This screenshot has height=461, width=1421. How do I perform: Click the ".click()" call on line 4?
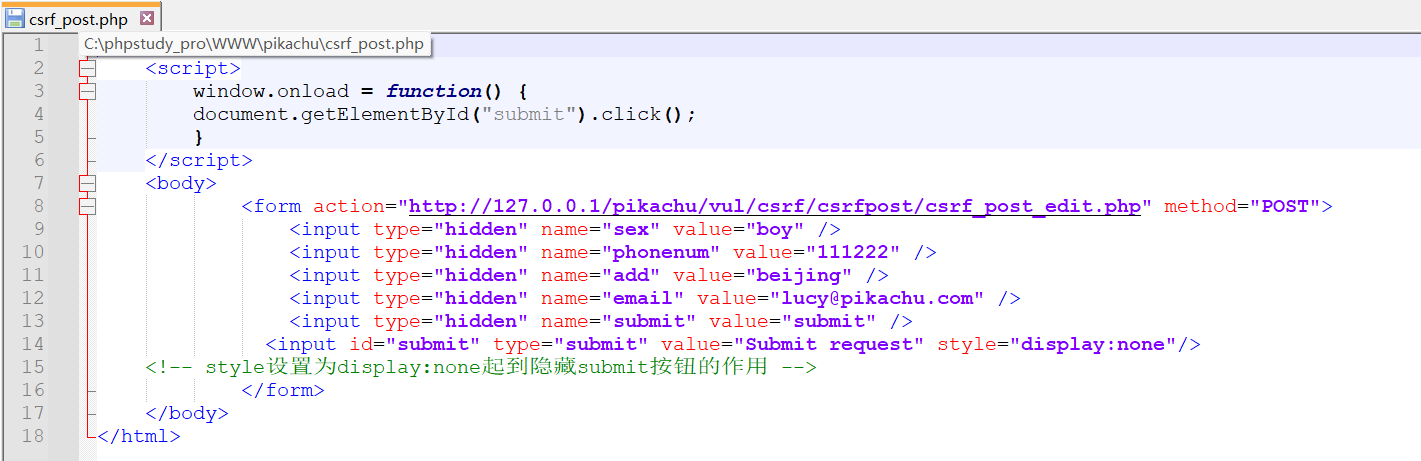637,114
